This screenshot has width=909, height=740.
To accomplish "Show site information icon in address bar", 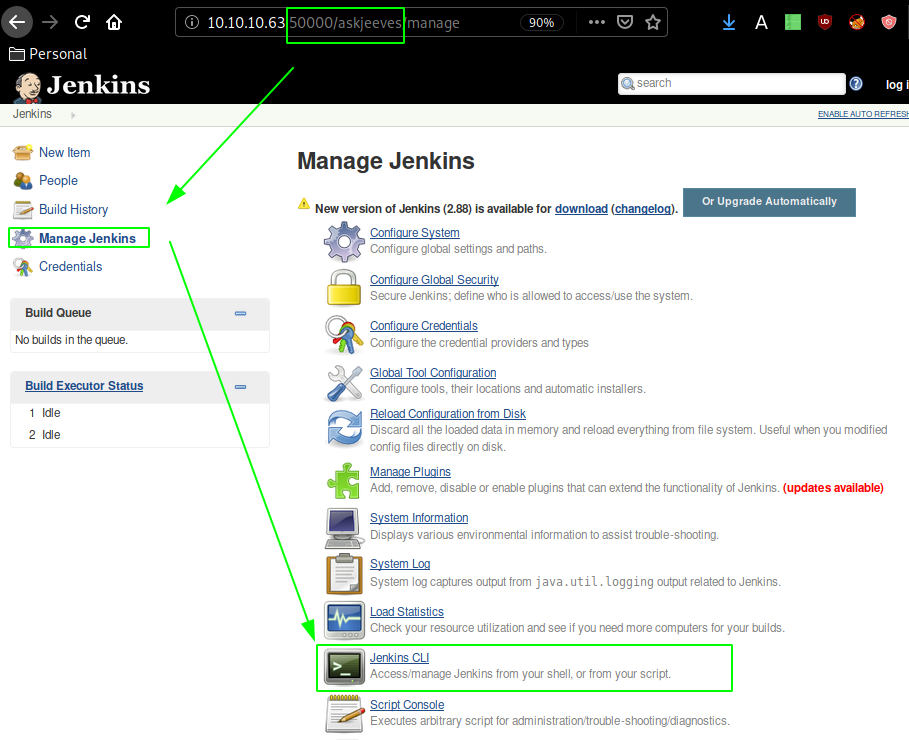I will point(192,22).
